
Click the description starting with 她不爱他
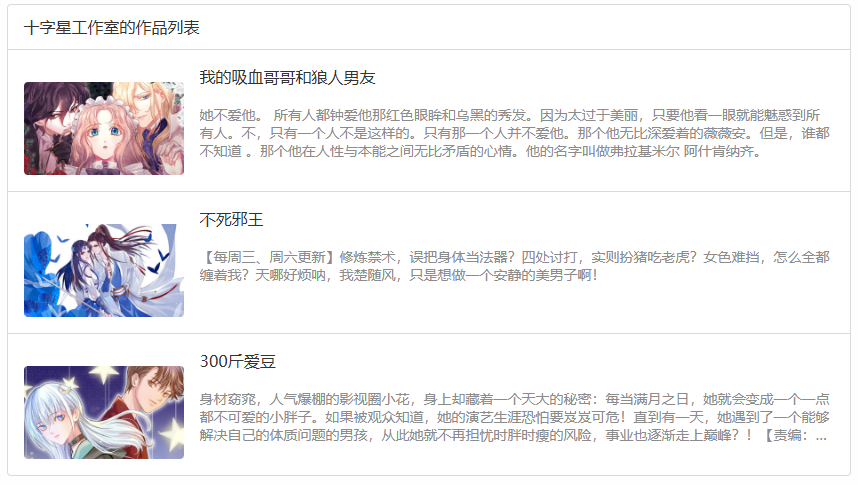(x=514, y=133)
